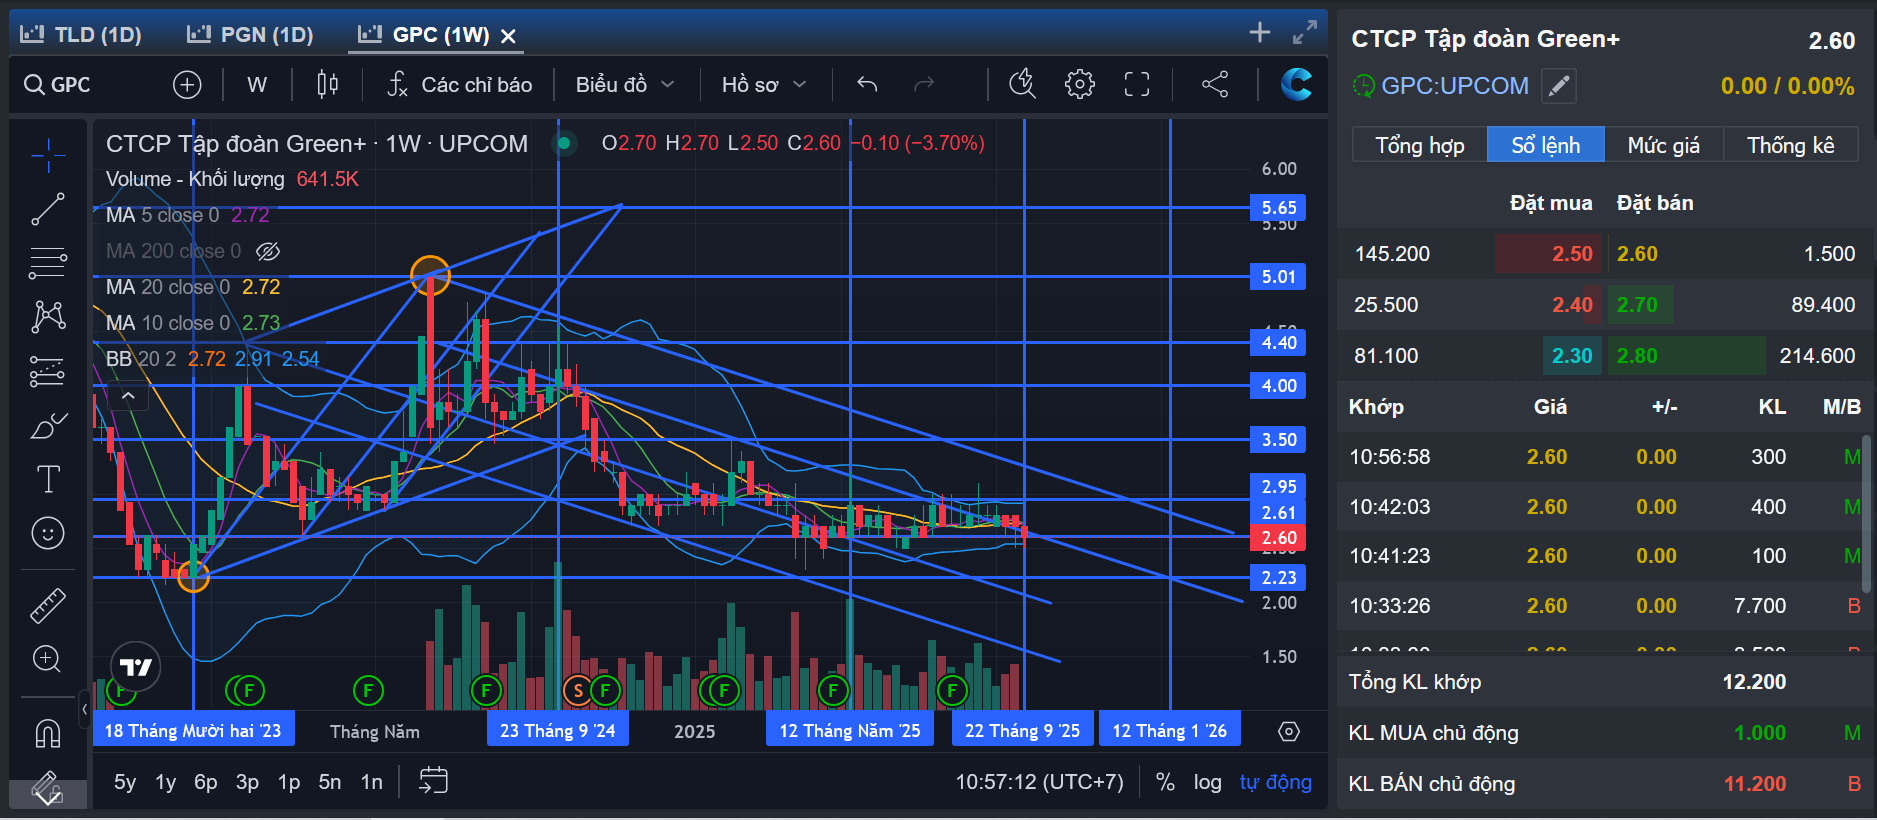This screenshot has height=820, width=1877.
Task: Show the hidden MA 200 indicator
Action: 268,251
